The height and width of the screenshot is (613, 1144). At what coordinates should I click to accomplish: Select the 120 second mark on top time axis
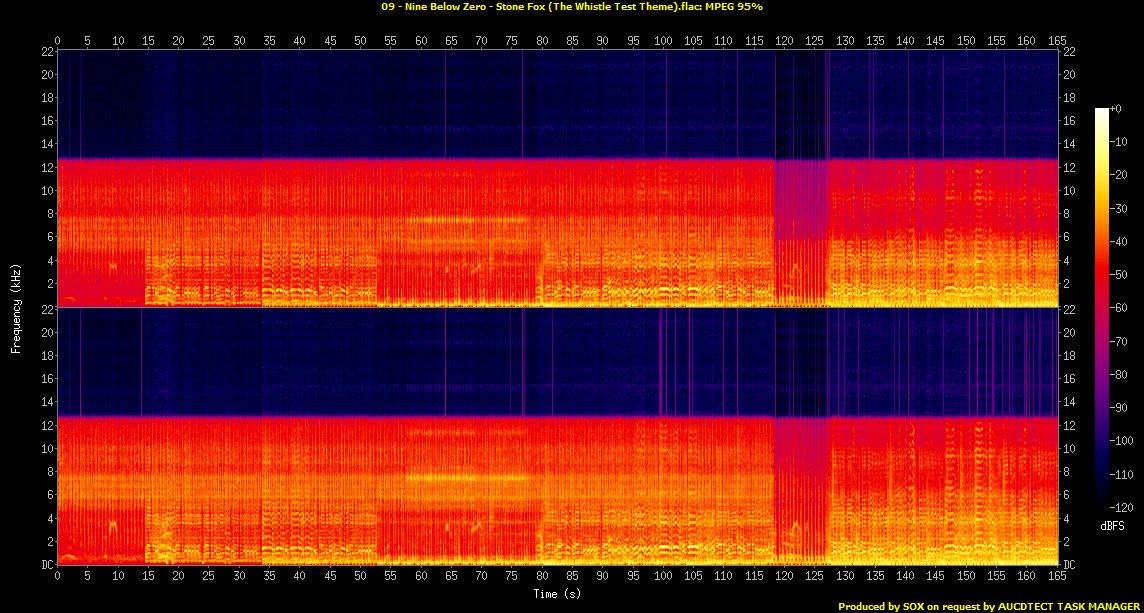click(784, 41)
